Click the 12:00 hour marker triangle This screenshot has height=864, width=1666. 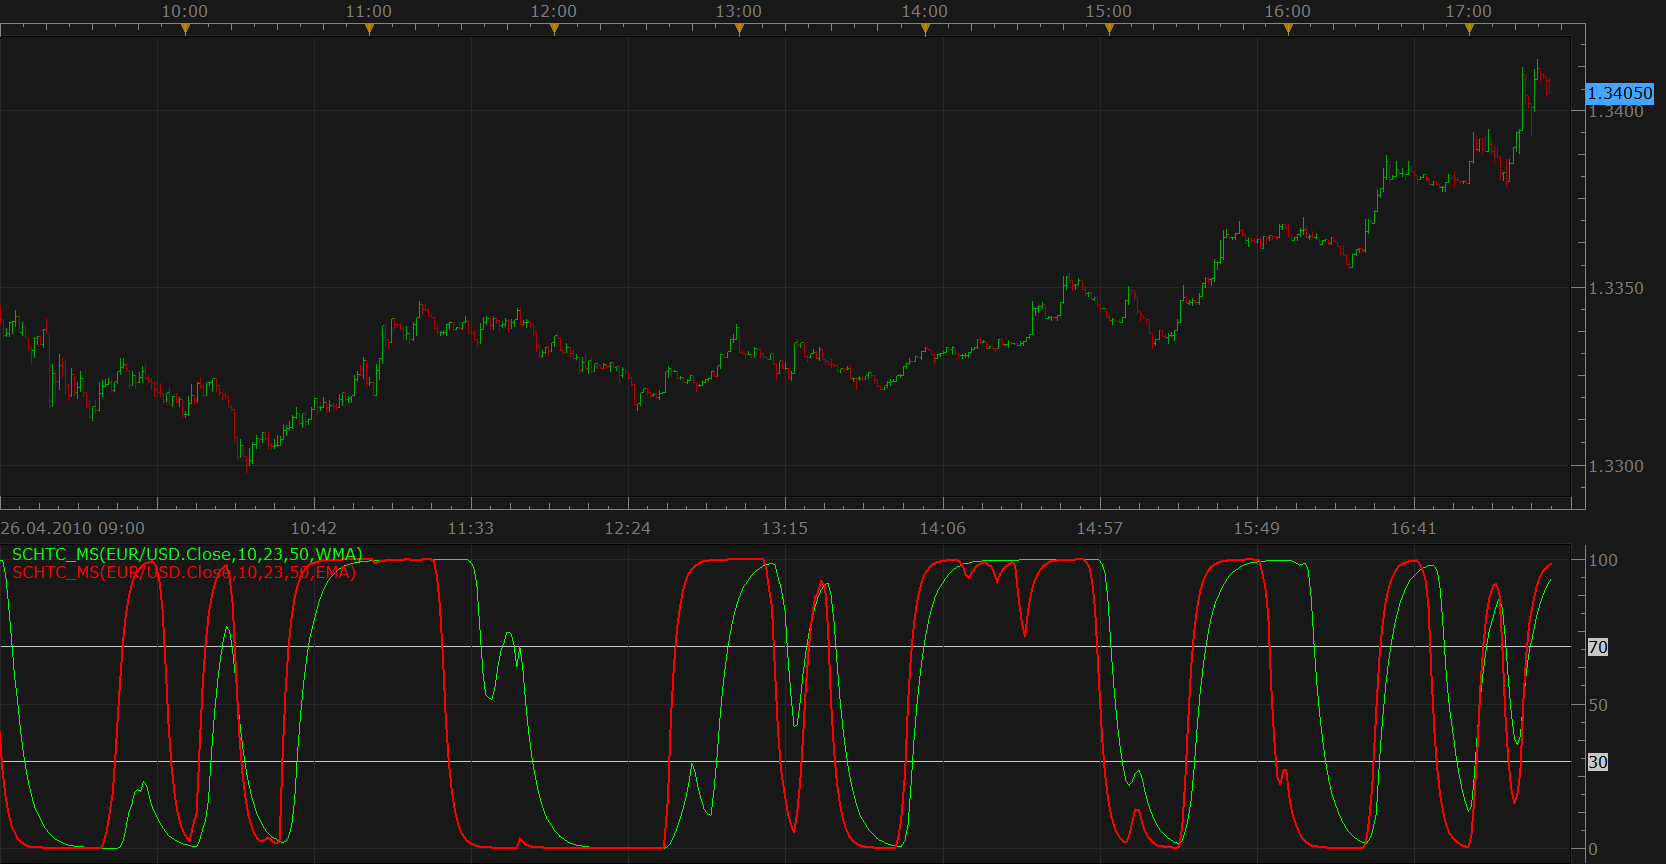[554, 29]
